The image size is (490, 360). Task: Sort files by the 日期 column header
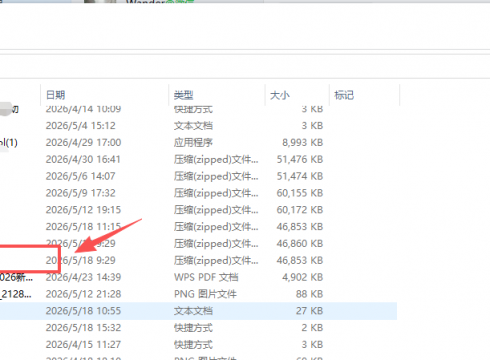[55, 95]
